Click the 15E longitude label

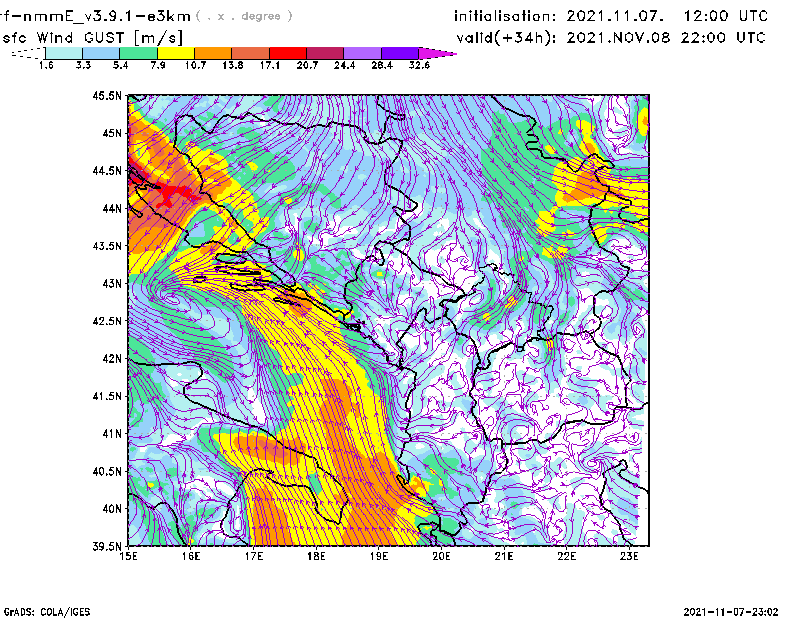[128, 556]
